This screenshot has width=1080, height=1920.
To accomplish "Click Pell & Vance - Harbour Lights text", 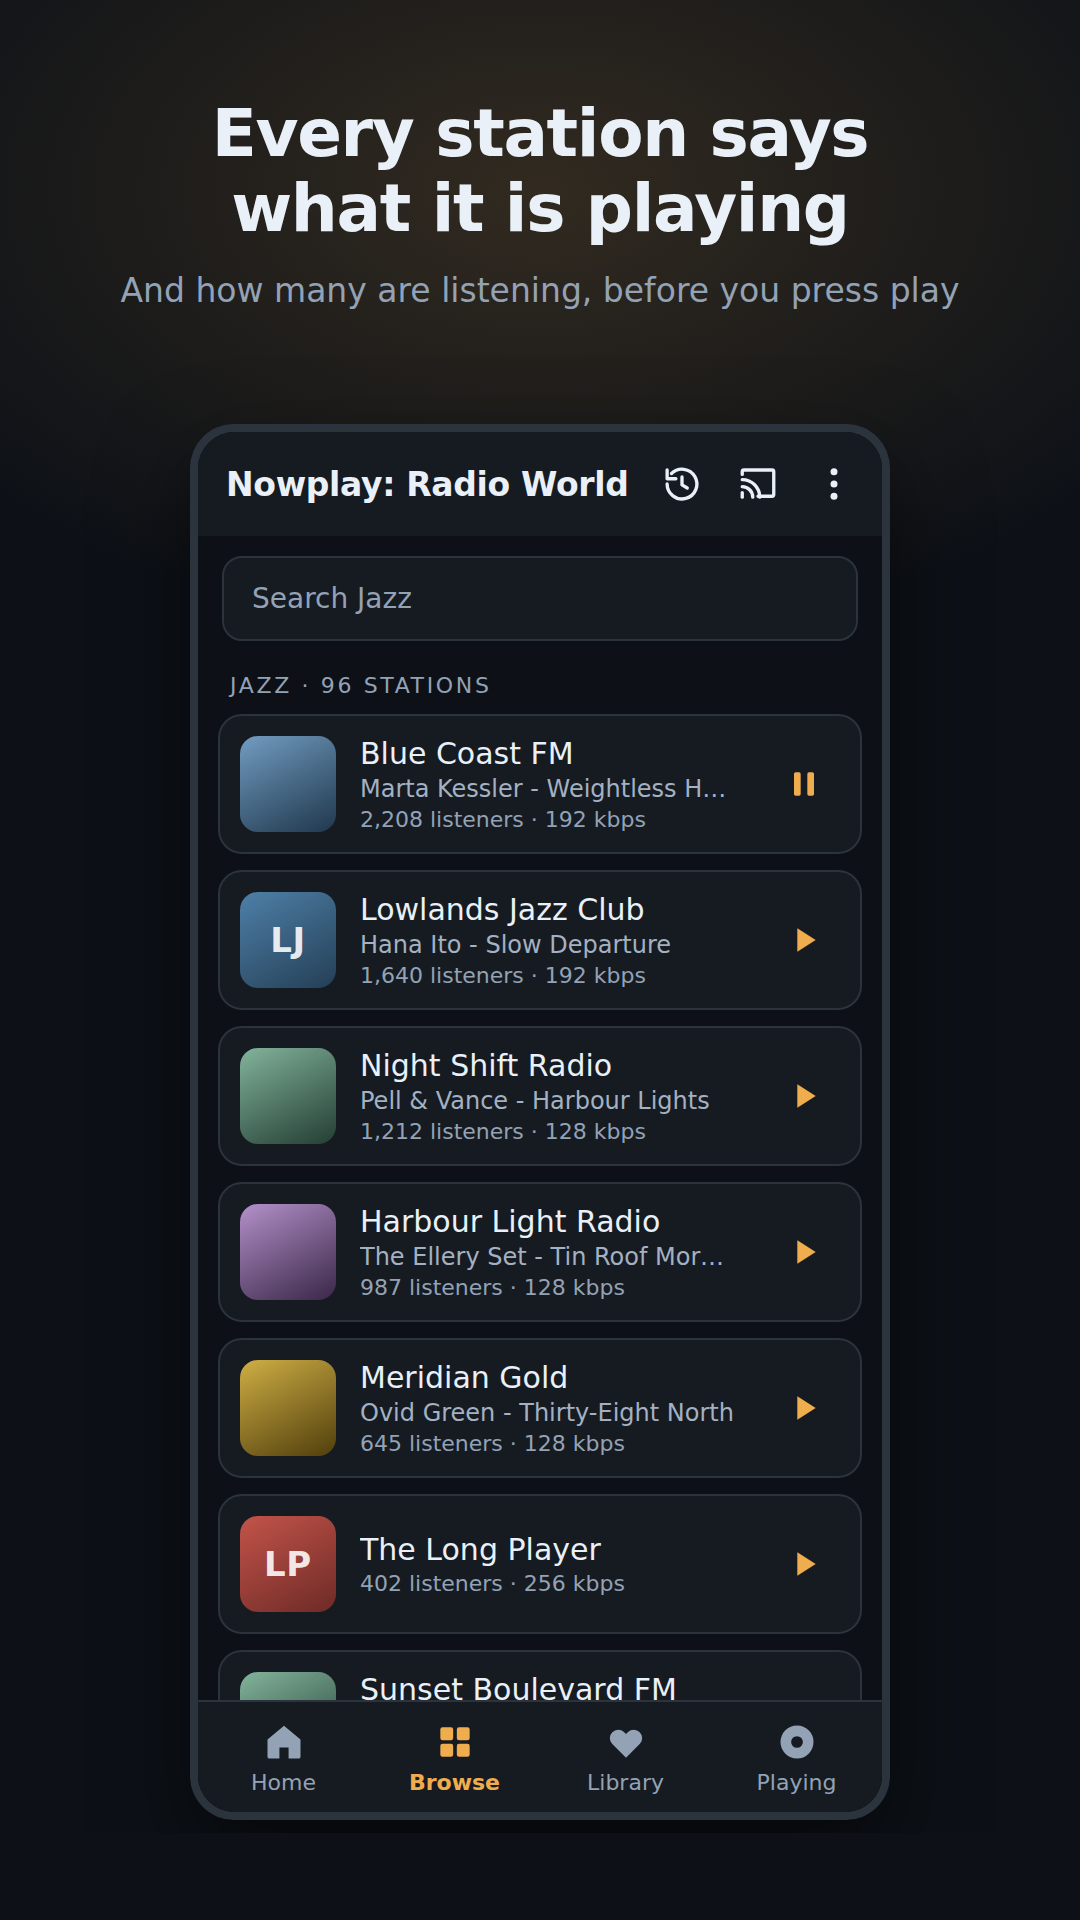I will 535,1100.
